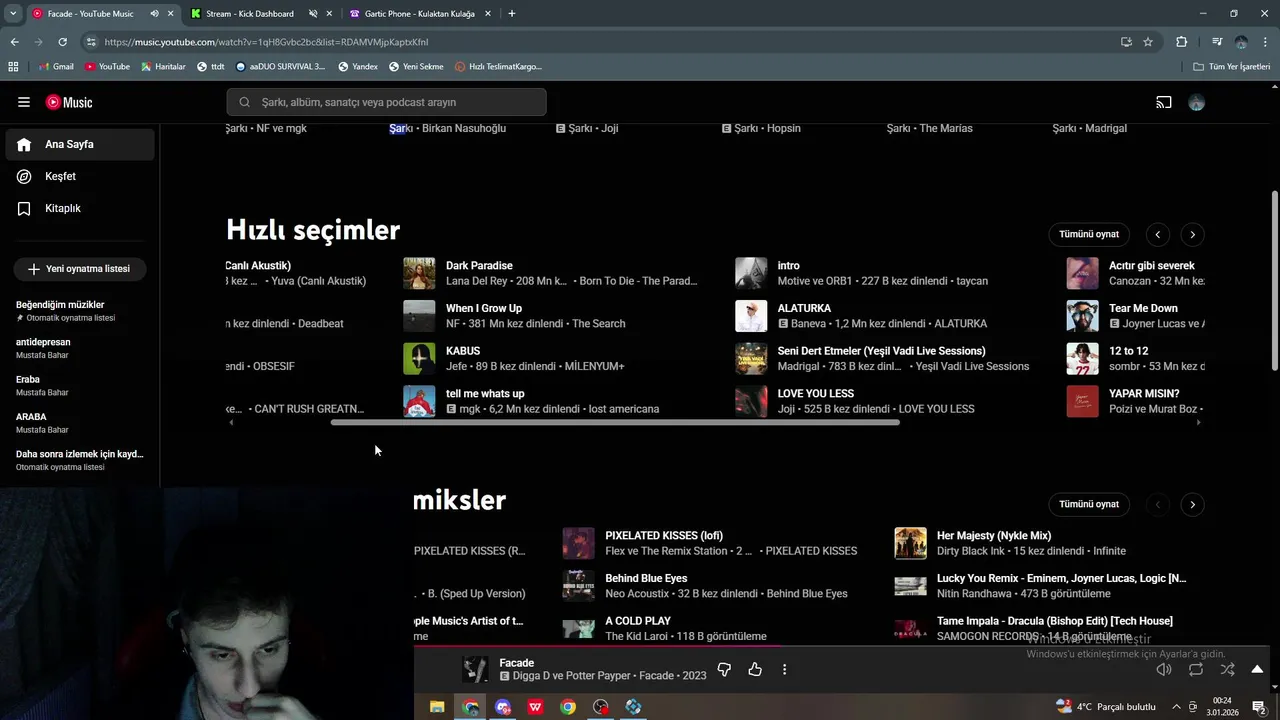1280x720 pixels.
Task: Click the Lucky You Remix title
Action: pyautogui.click(x=1061, y=578)
